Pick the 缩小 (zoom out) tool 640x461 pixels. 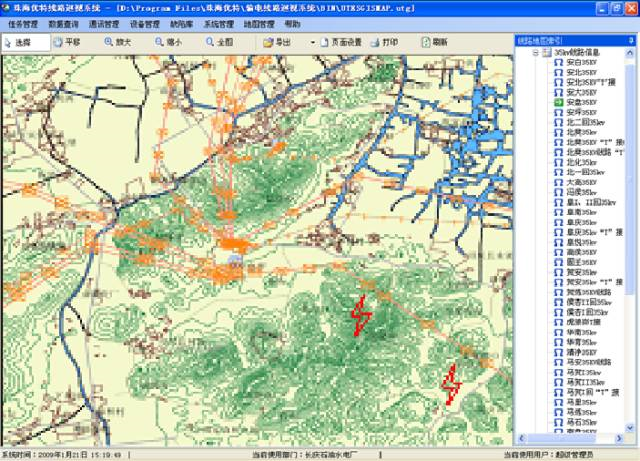coord(168,43)
